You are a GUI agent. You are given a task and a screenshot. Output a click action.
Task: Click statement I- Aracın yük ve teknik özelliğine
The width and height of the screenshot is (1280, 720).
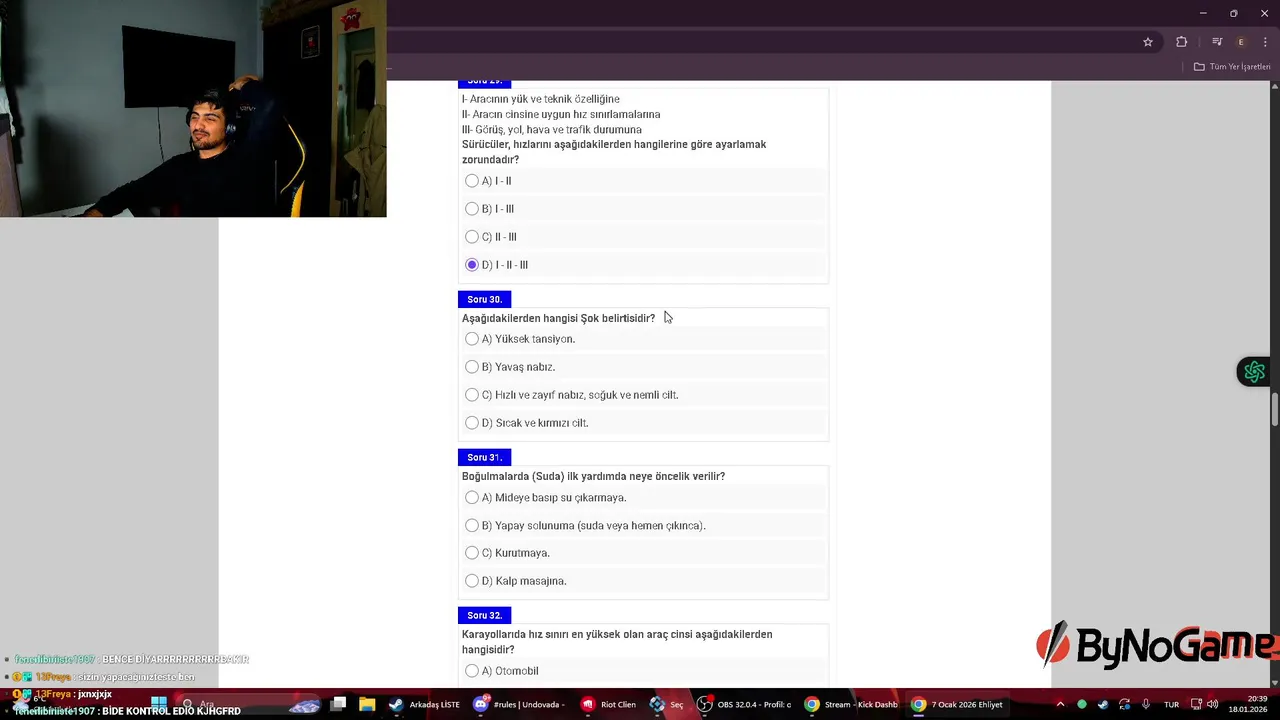pyautogui.click(x=541, y=99)
